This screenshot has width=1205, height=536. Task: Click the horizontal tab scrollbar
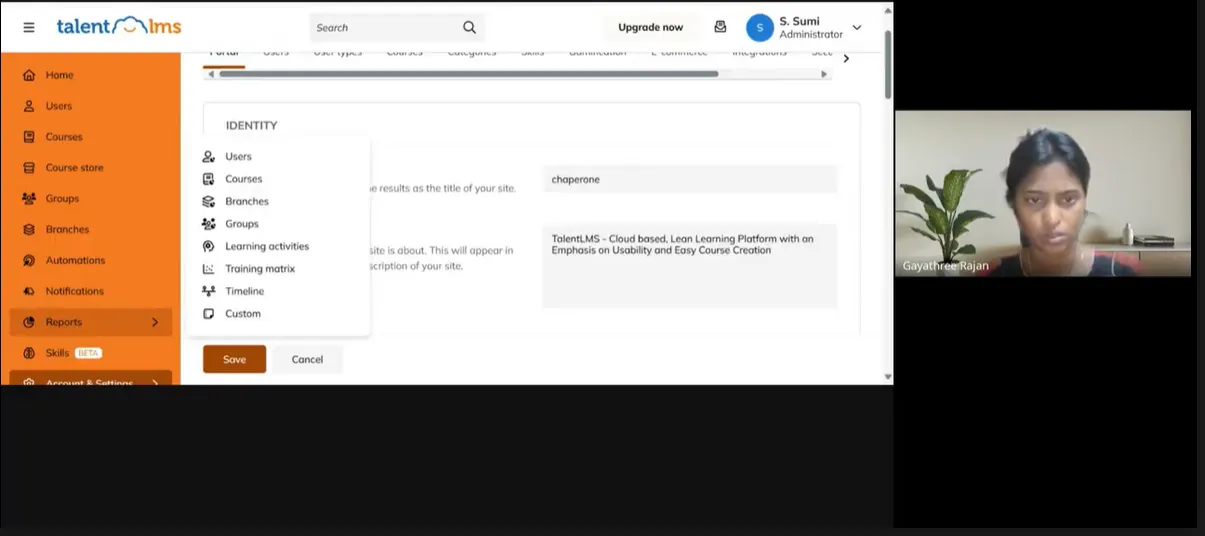(468, 74)
